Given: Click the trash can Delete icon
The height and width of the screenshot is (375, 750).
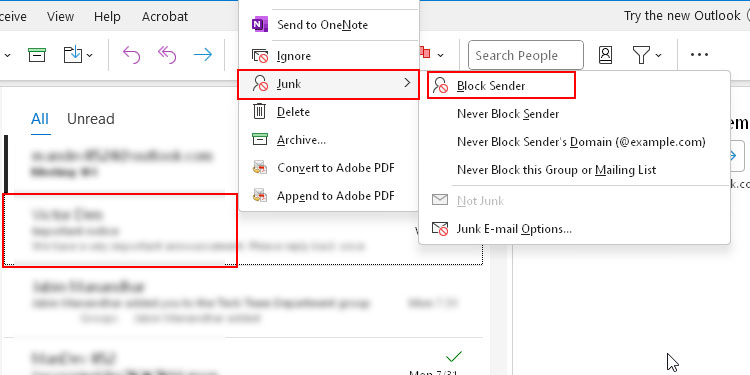Looking at the screenshot, I should tap(259, 111).
